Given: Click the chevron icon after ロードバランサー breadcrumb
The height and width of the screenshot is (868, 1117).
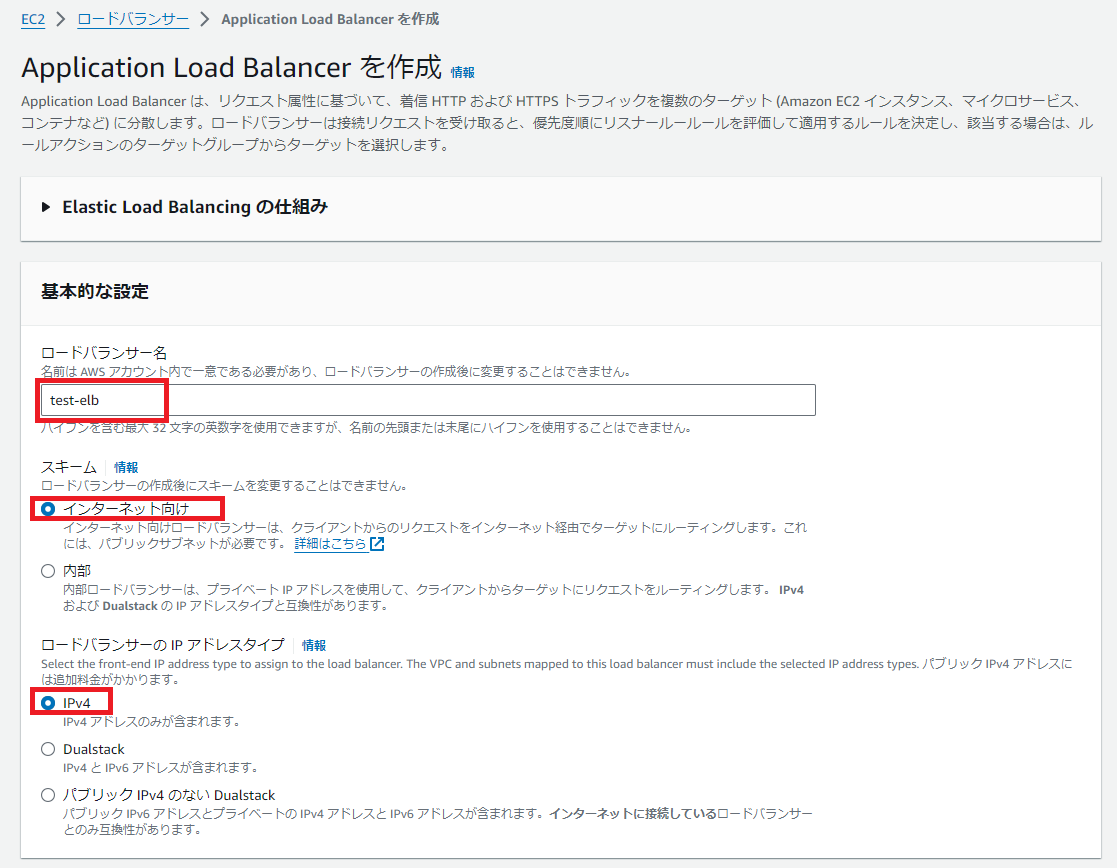Looking at the screenshot, I should [x=205, y=19].
